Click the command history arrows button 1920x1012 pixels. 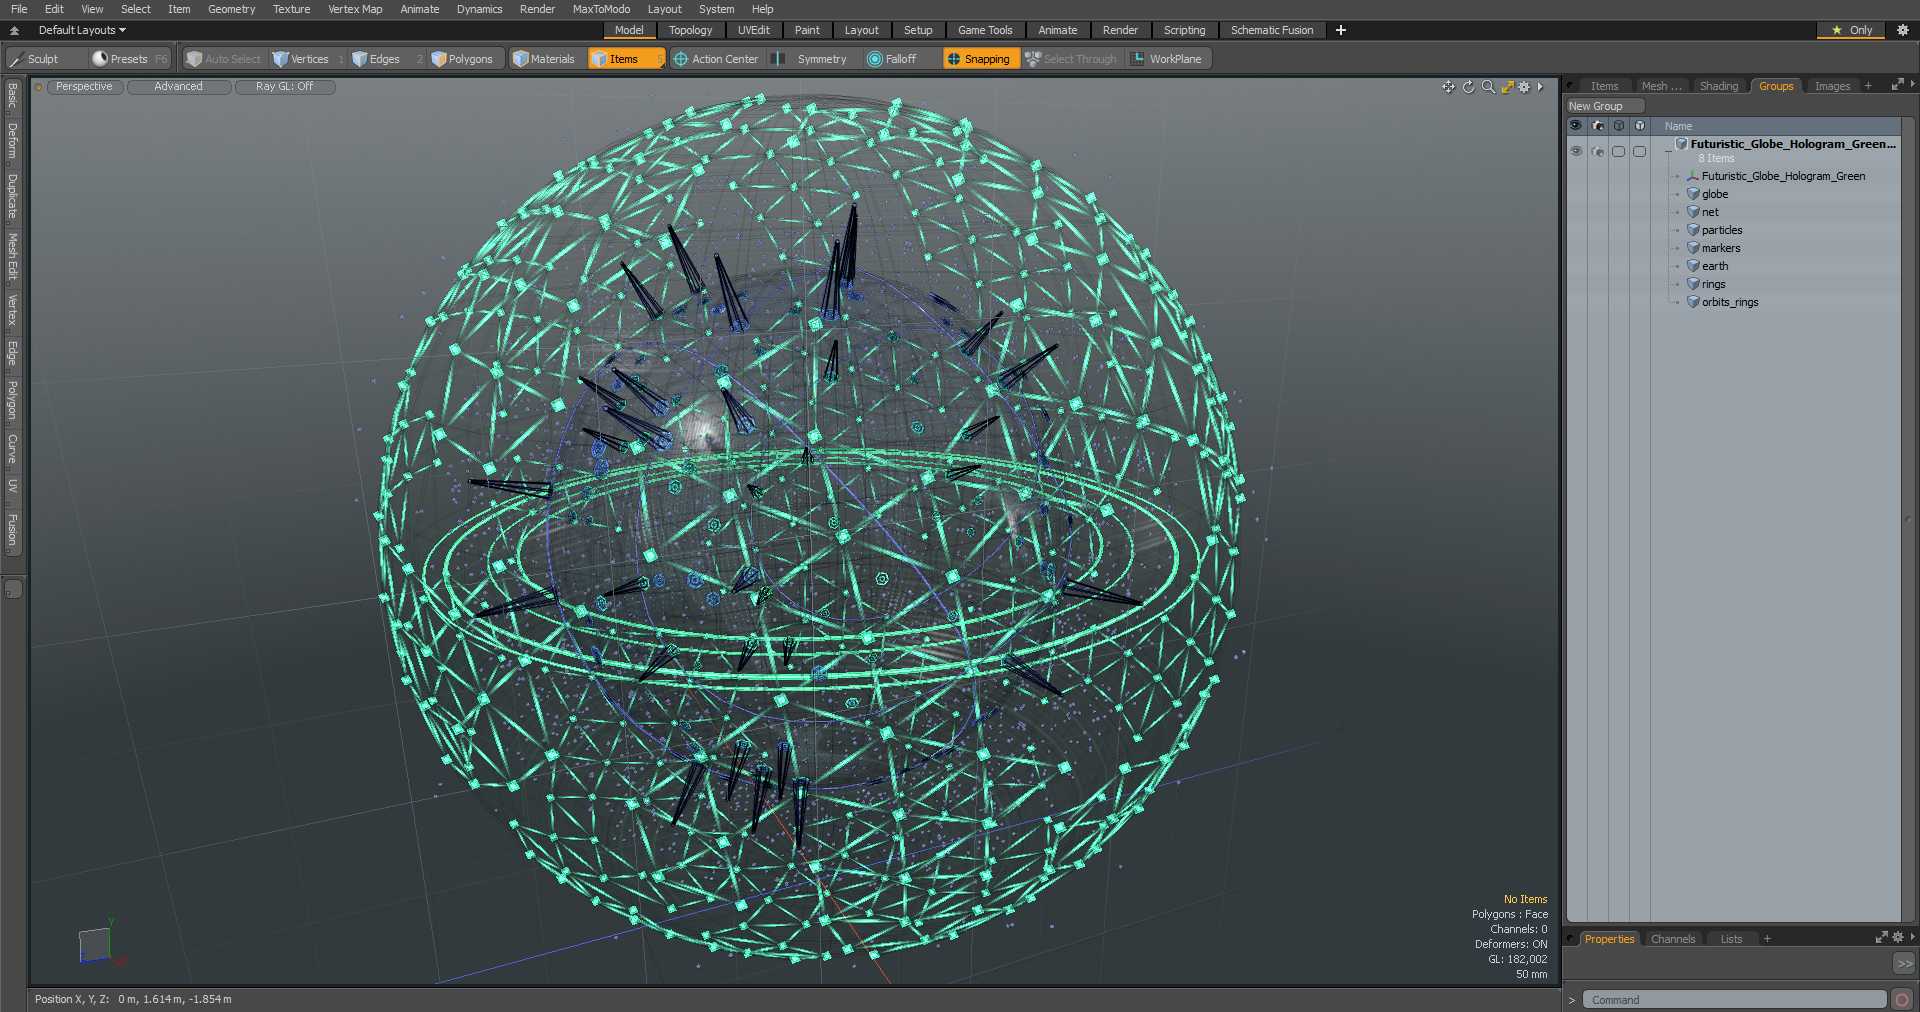1904,963
